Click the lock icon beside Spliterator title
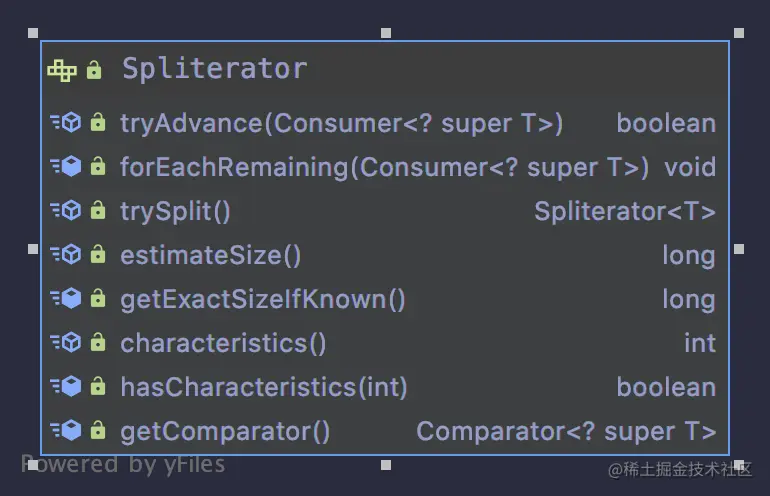Image resolution: width=770 pixels, height=496 pixels. (x=94, y=70)
